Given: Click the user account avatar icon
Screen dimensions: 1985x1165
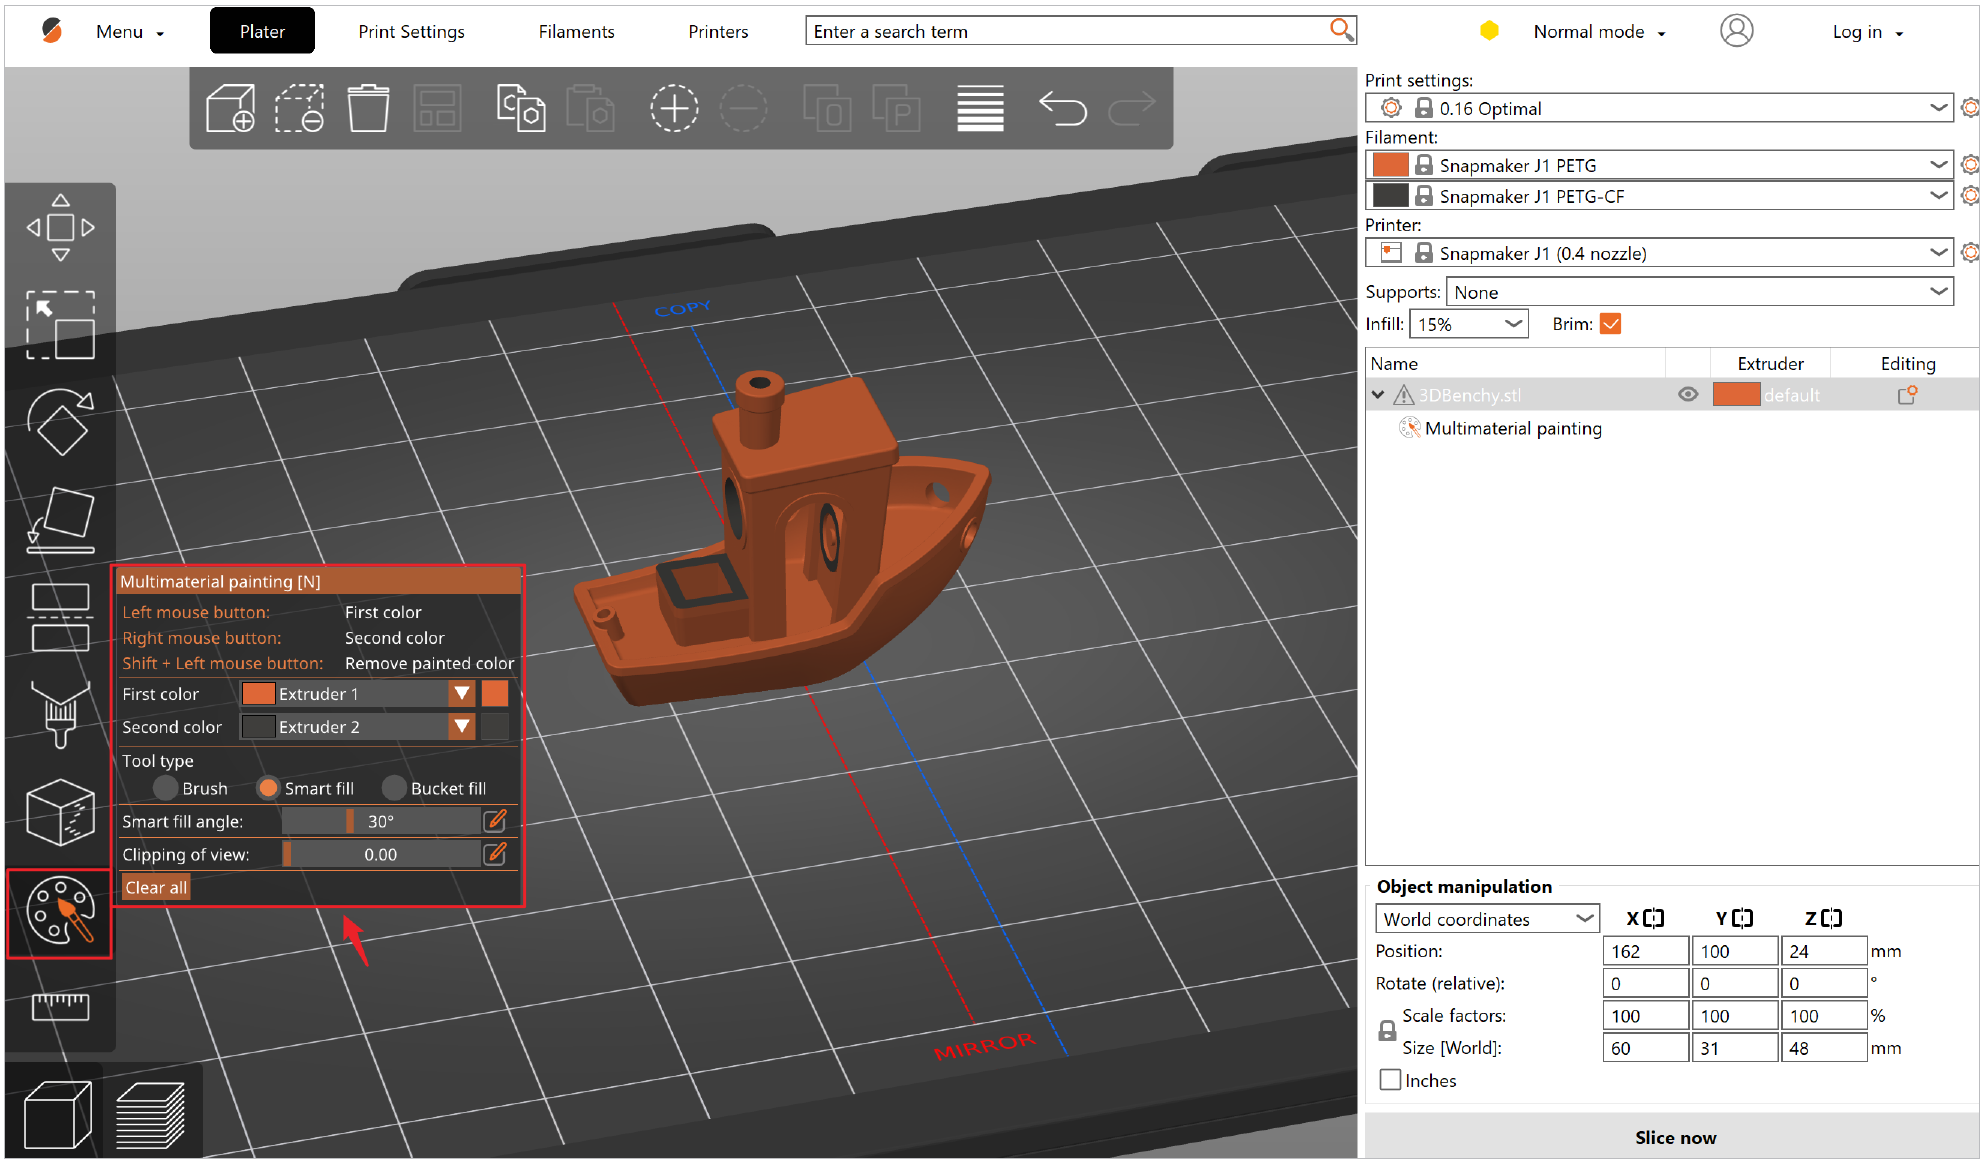Looking at the screenshot, I should 1736,31.
